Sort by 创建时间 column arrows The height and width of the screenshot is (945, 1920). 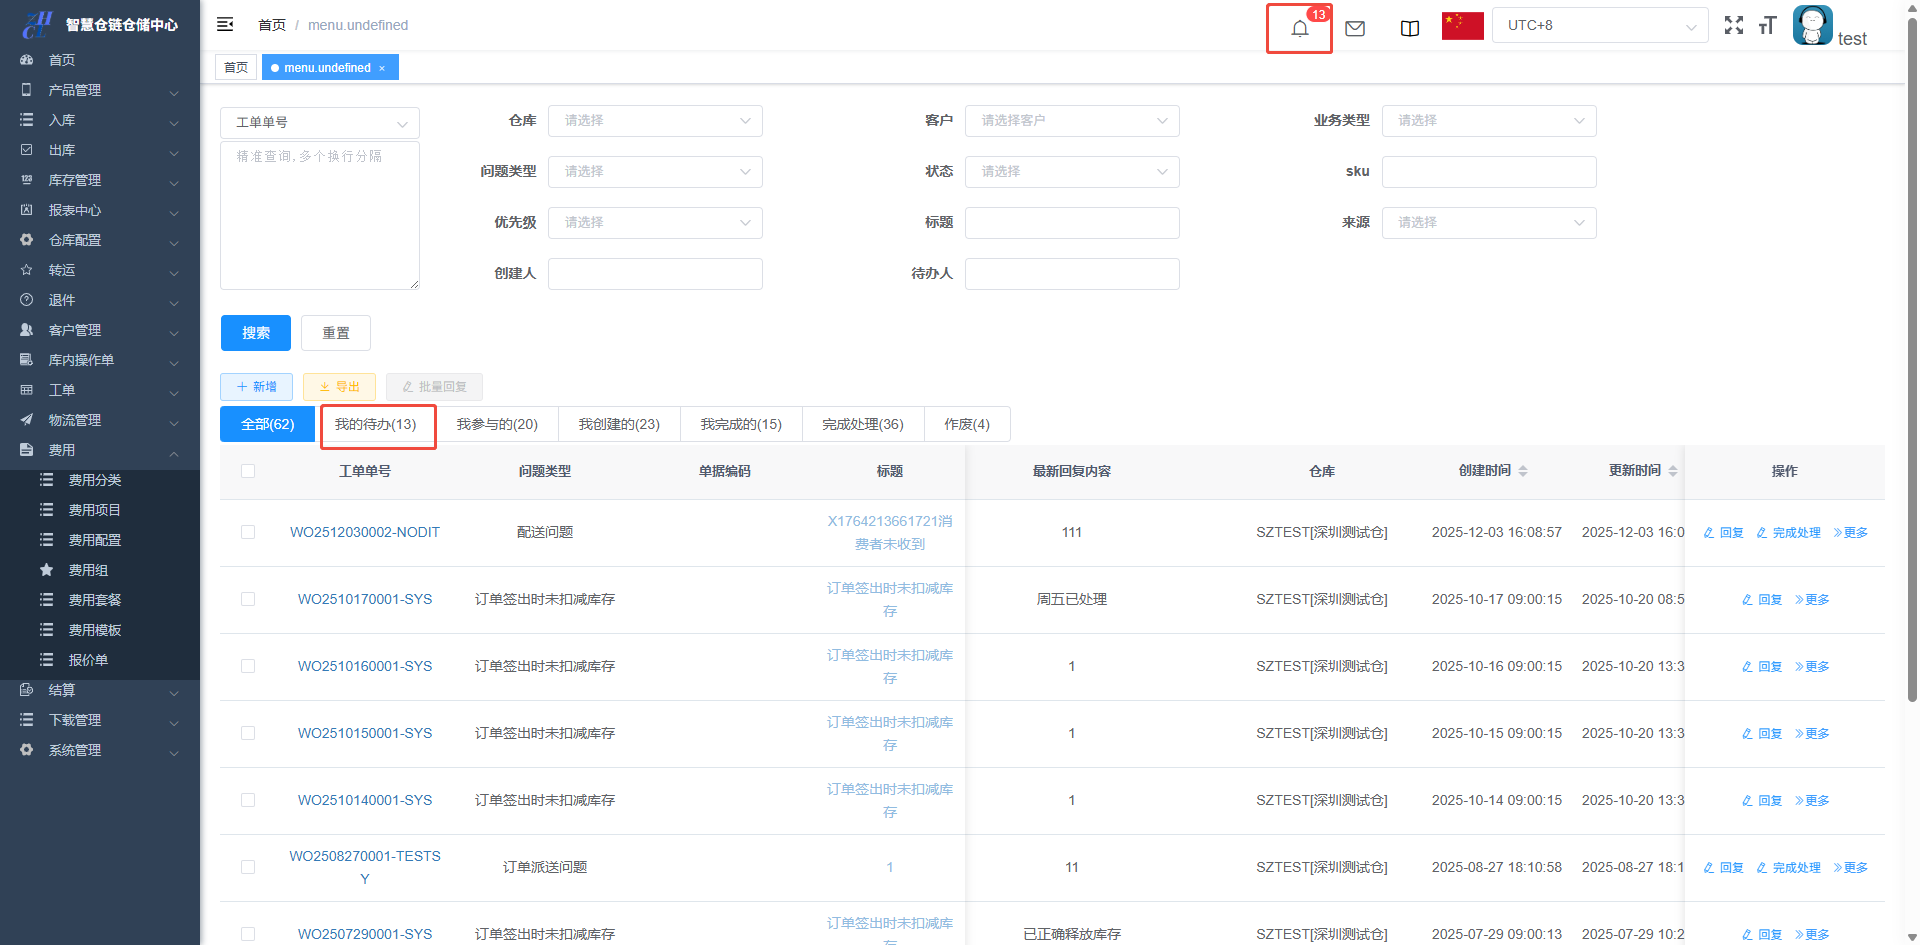1523,471
